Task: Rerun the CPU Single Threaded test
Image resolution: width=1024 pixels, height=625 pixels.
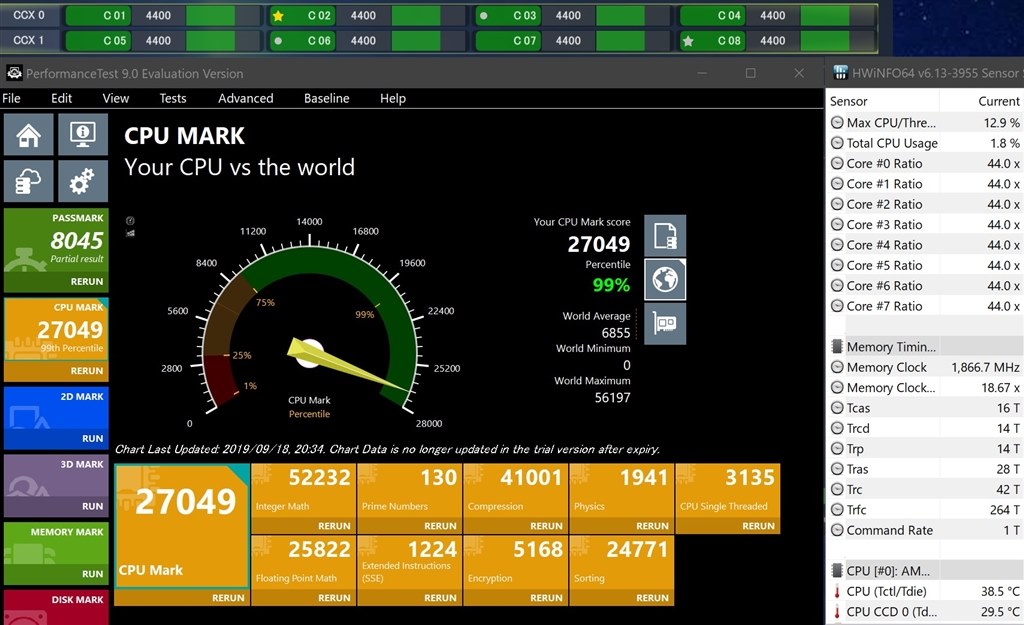Action: (758, 526)
